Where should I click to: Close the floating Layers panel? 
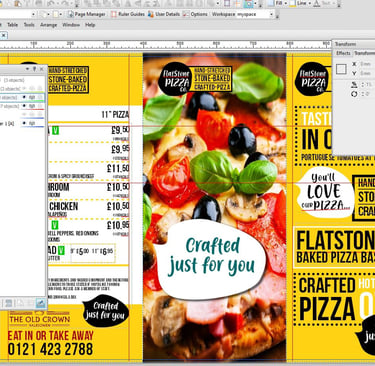point(41,69)
